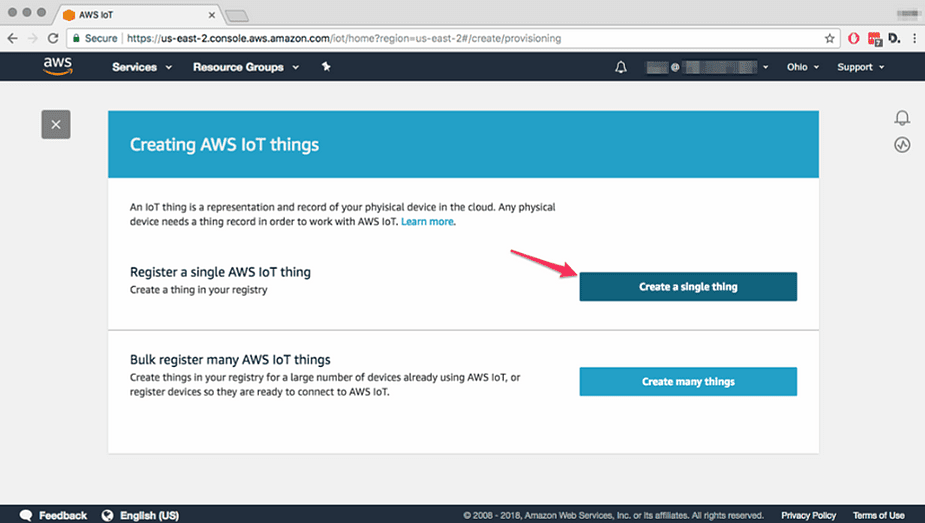
Task: Click the 'Creating AWS IoT things' title
Action: (x=224, y=144)
